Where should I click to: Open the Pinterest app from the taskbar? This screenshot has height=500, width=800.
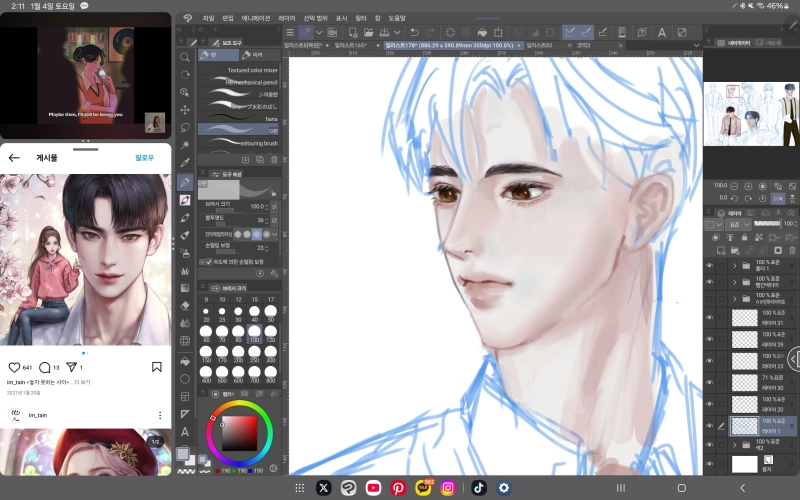pyautogui.click(x=398, y=487)
